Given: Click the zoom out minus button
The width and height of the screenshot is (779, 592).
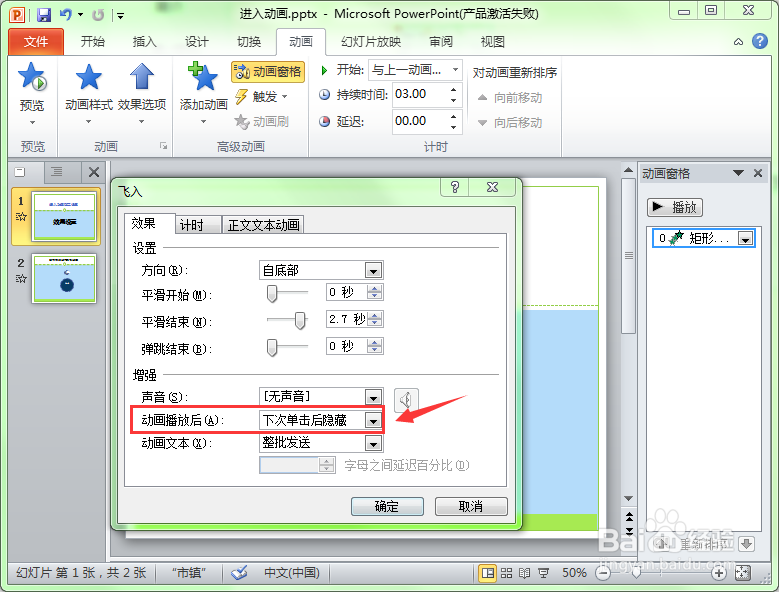Looking at the screenshot, I should coord(603,574).
